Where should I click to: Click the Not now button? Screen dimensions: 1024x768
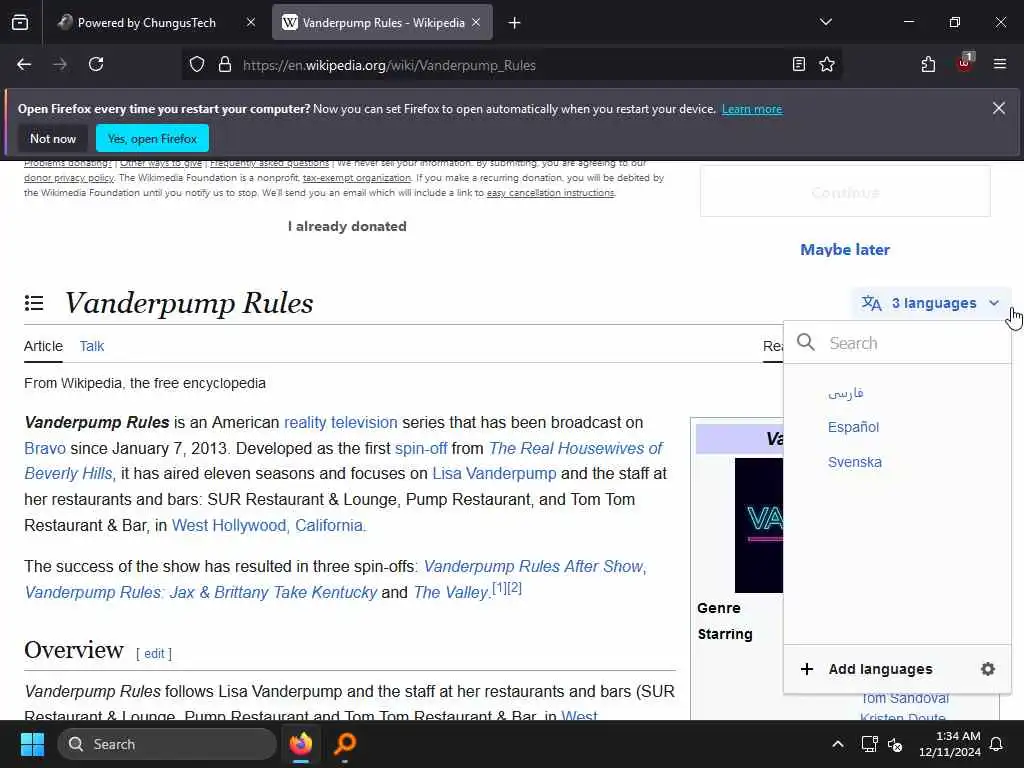pyautogui.click(x=53, y=138)
